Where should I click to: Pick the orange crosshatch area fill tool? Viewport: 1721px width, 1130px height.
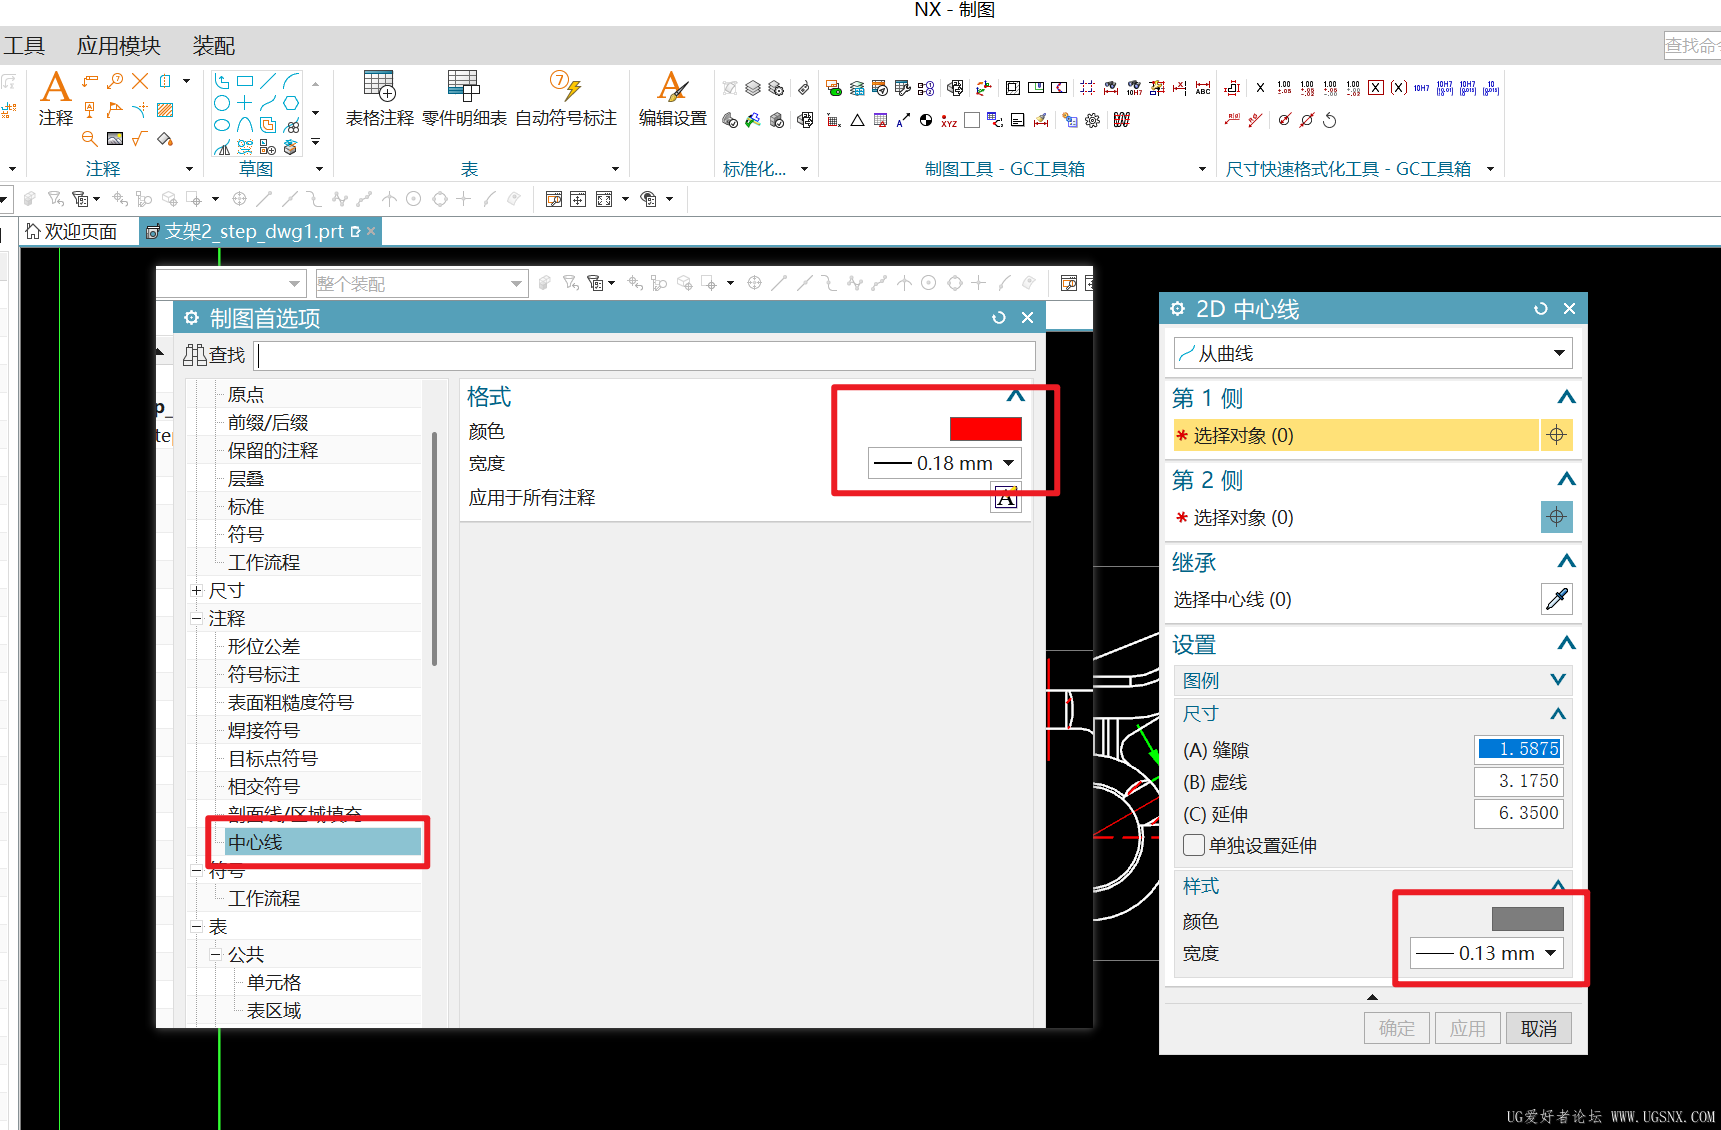pyautogui.click(x=165, y=110)
